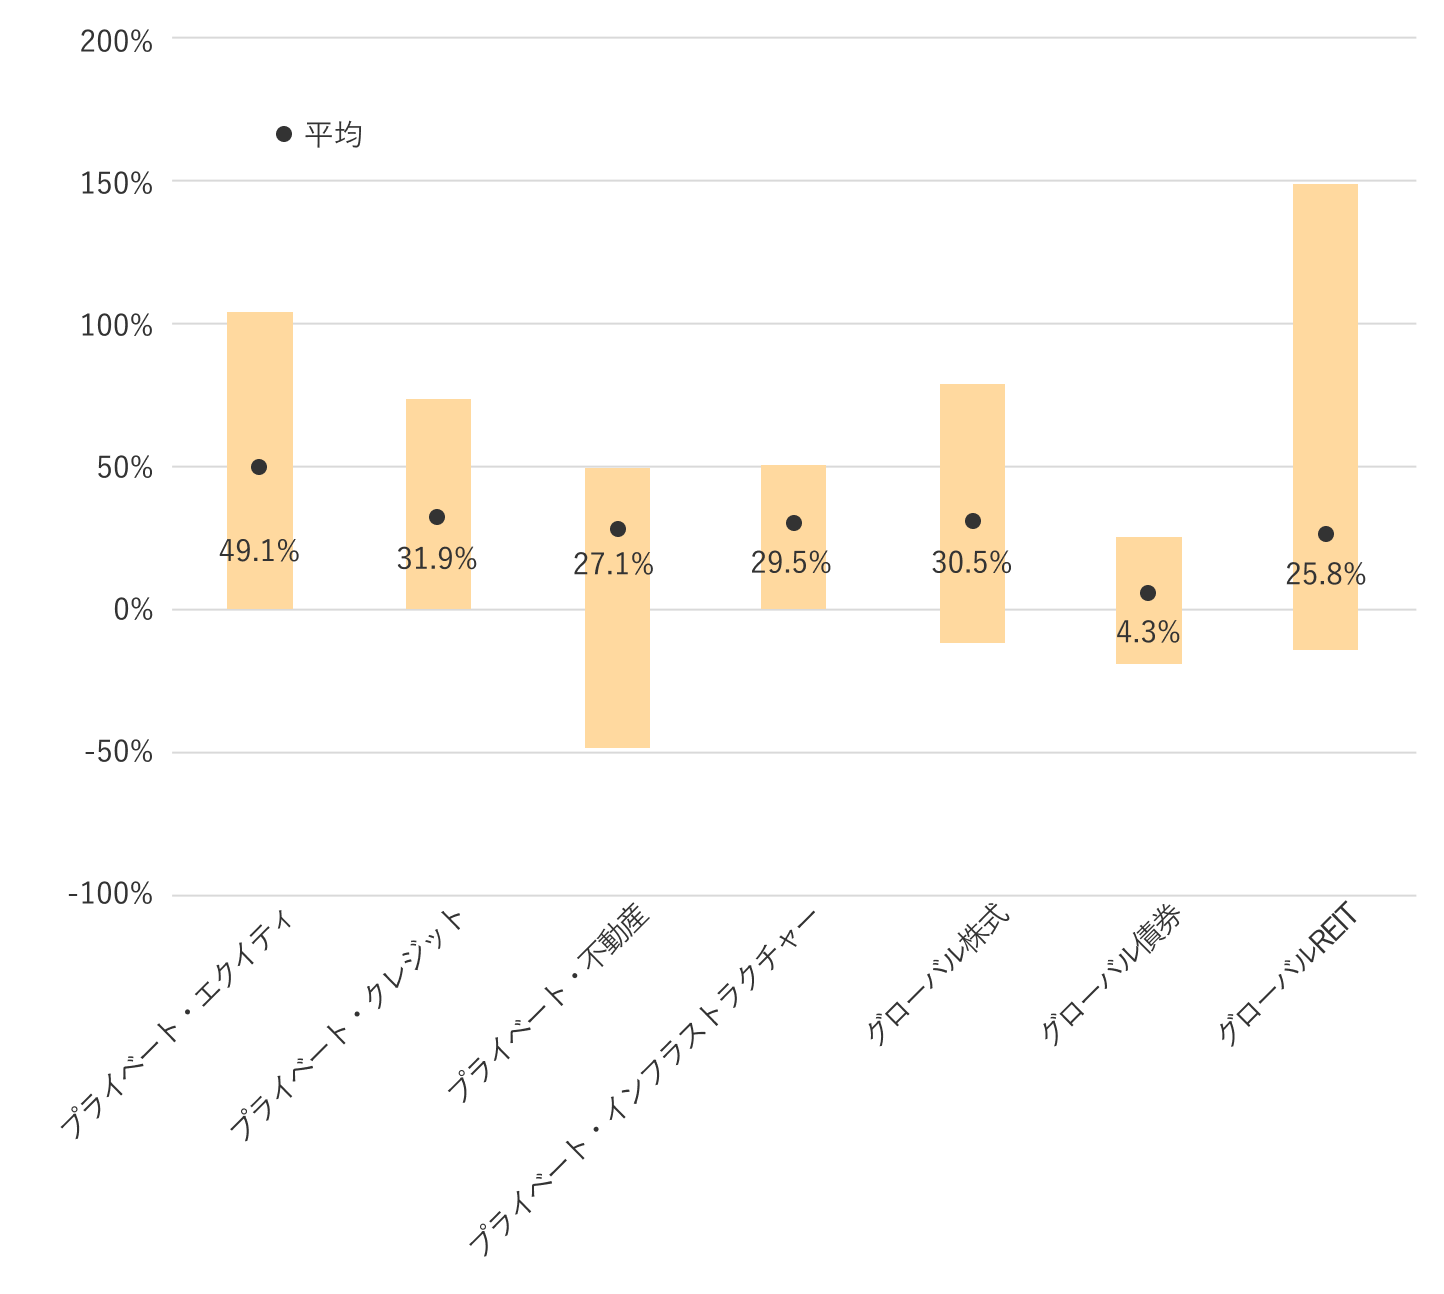Click the 29.5% value label
Screen dimensions: 1444x1294
(x=791, y=563)
